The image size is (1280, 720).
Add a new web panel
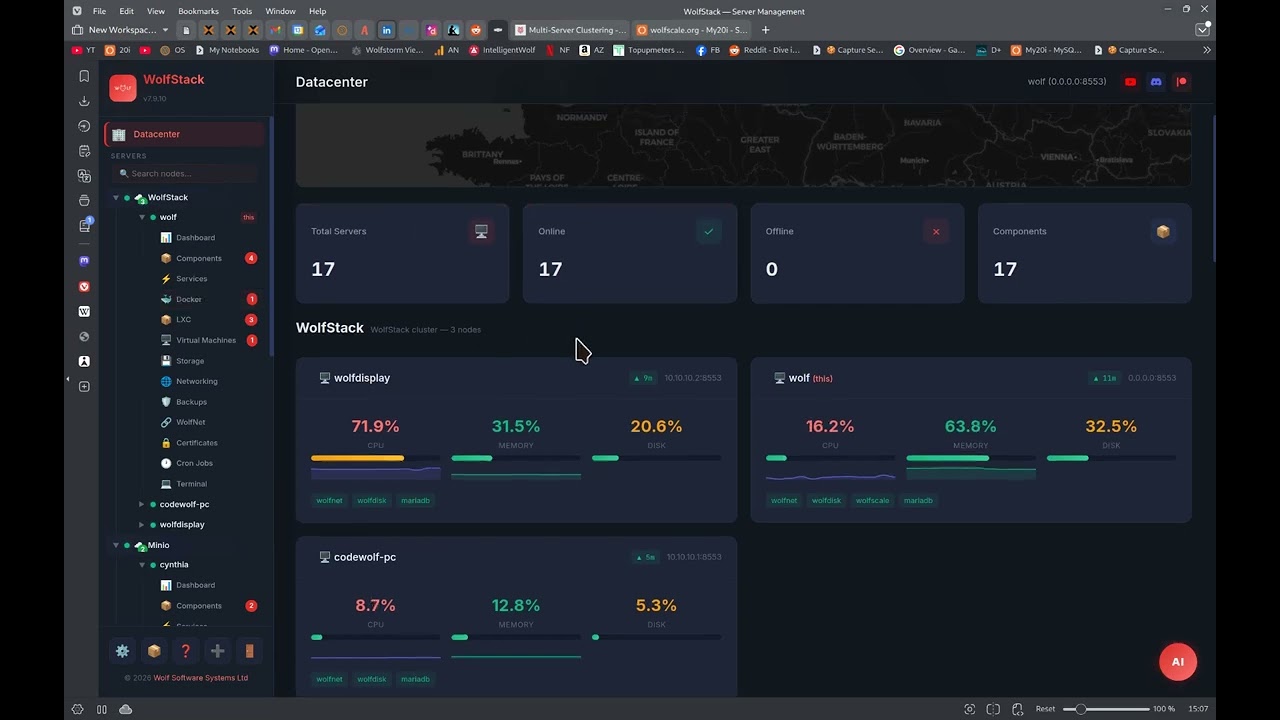point(84,387)
